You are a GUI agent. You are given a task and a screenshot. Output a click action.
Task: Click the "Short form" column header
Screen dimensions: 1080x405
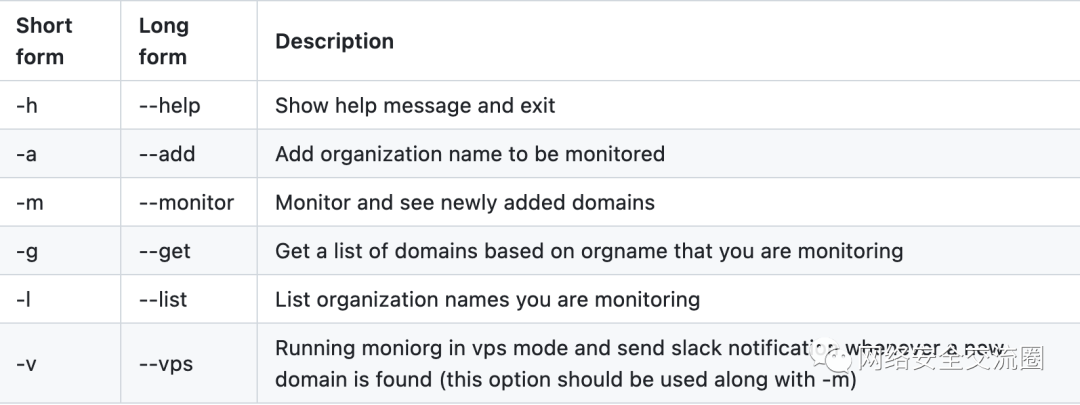[44, 41]
